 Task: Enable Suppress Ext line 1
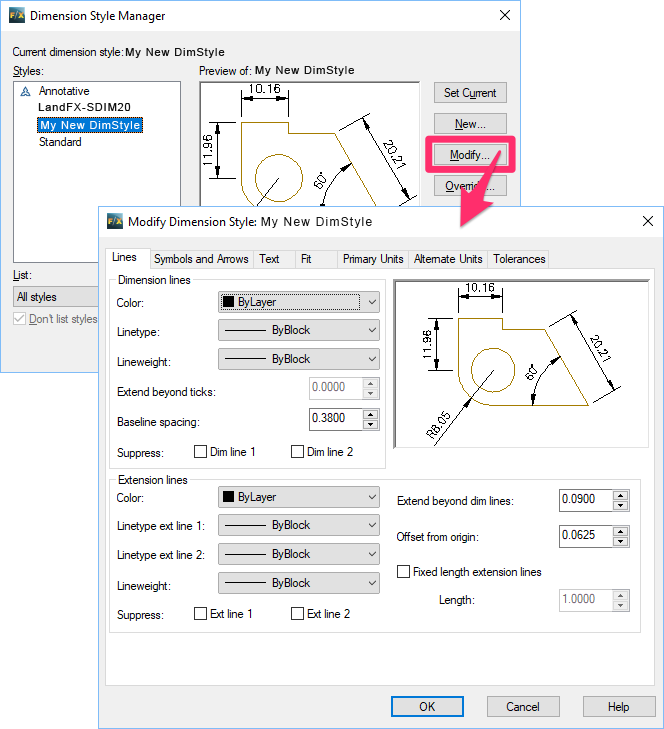(x=200, y=613)
